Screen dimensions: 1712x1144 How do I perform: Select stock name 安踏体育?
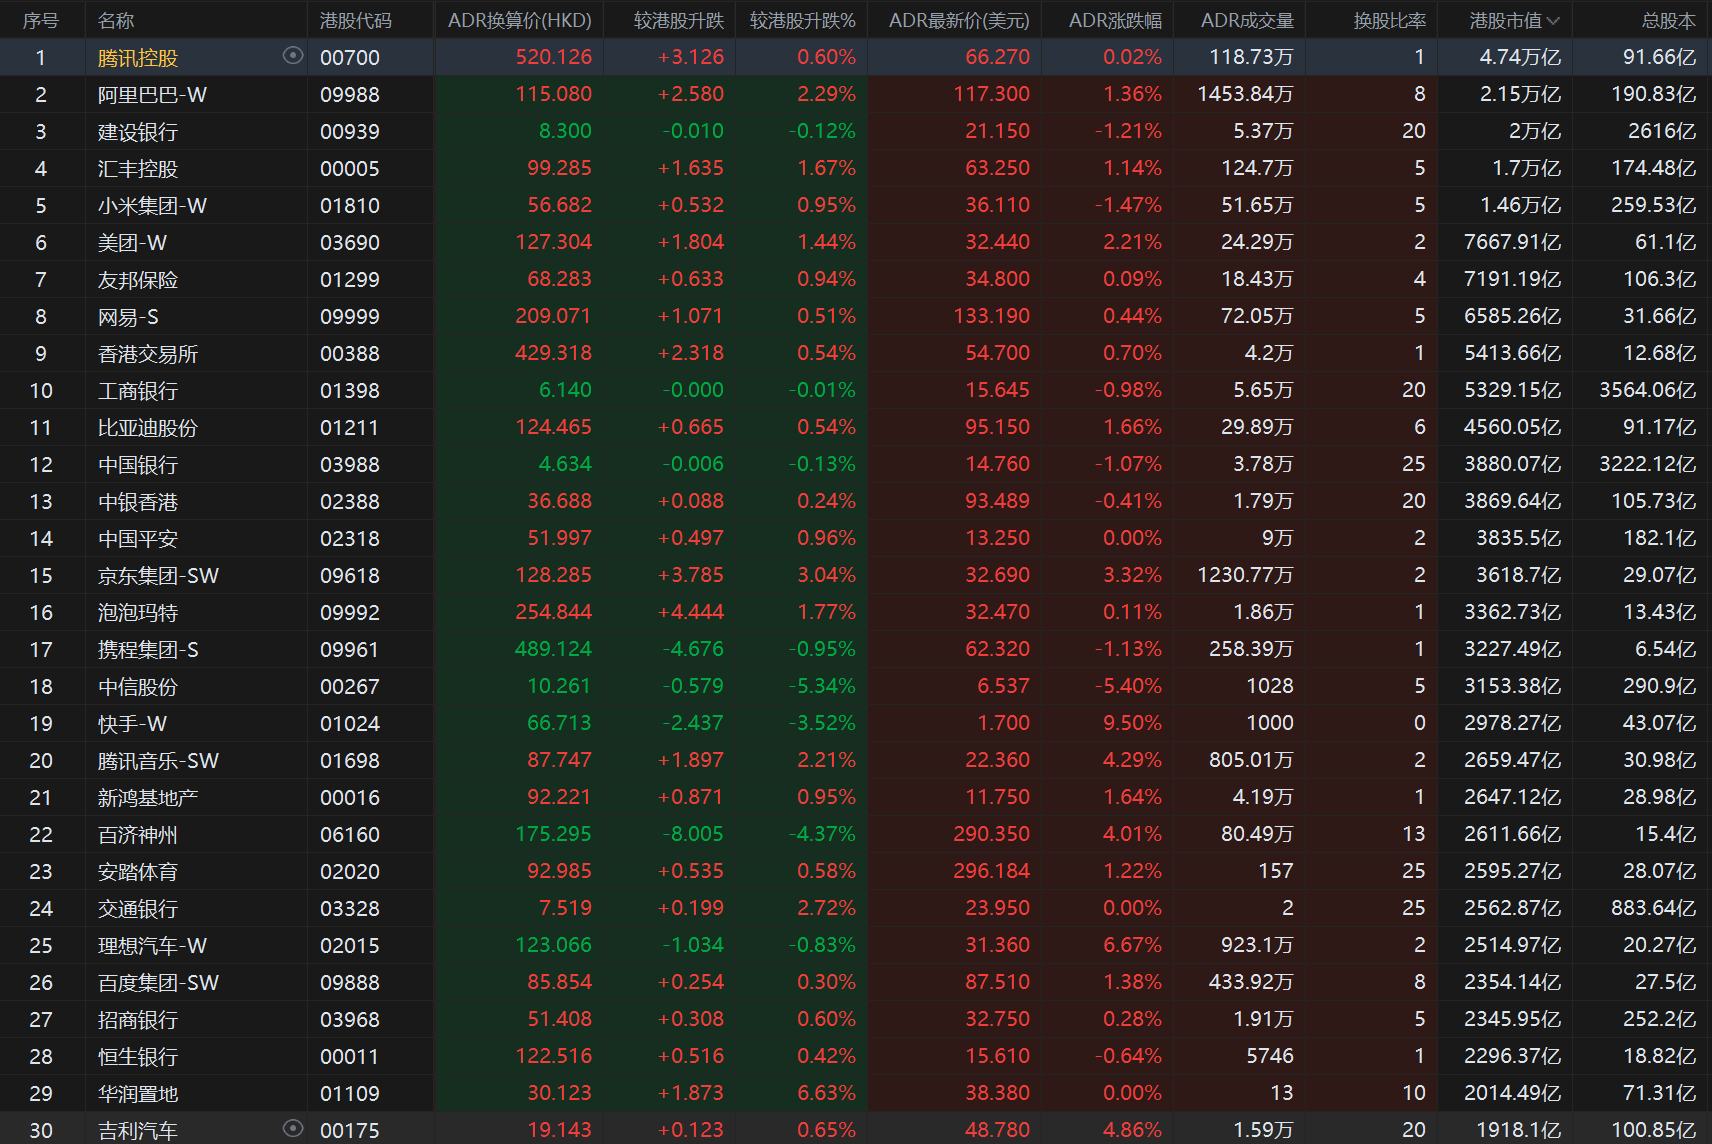pyautogui.click(x=138, y=872)
